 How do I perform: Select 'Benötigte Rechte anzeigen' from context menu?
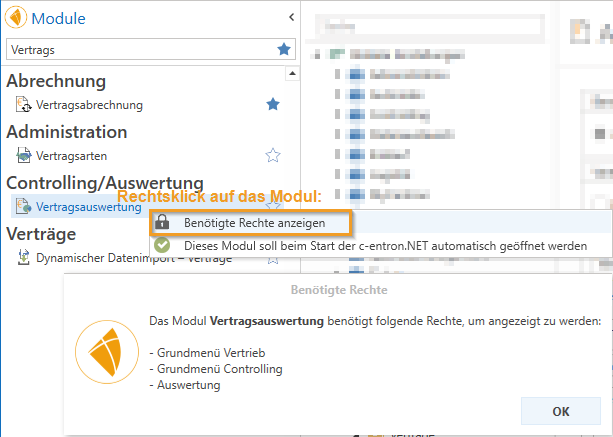pos(254,223)
